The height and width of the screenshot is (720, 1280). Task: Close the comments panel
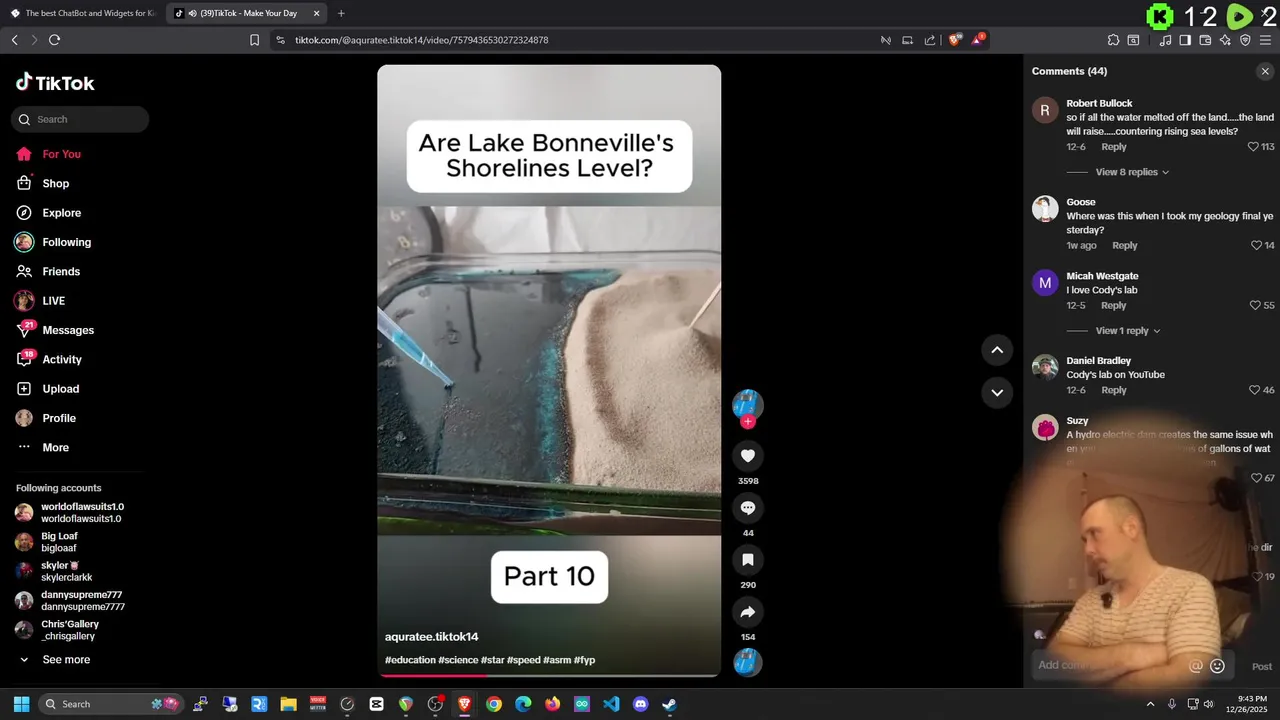click(1265, 71)
